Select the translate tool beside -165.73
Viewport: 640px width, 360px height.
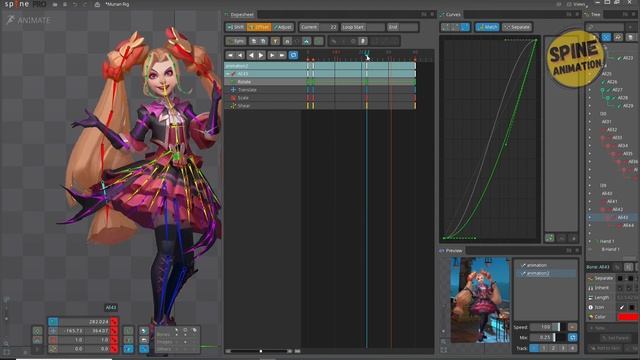pos(53,331)
